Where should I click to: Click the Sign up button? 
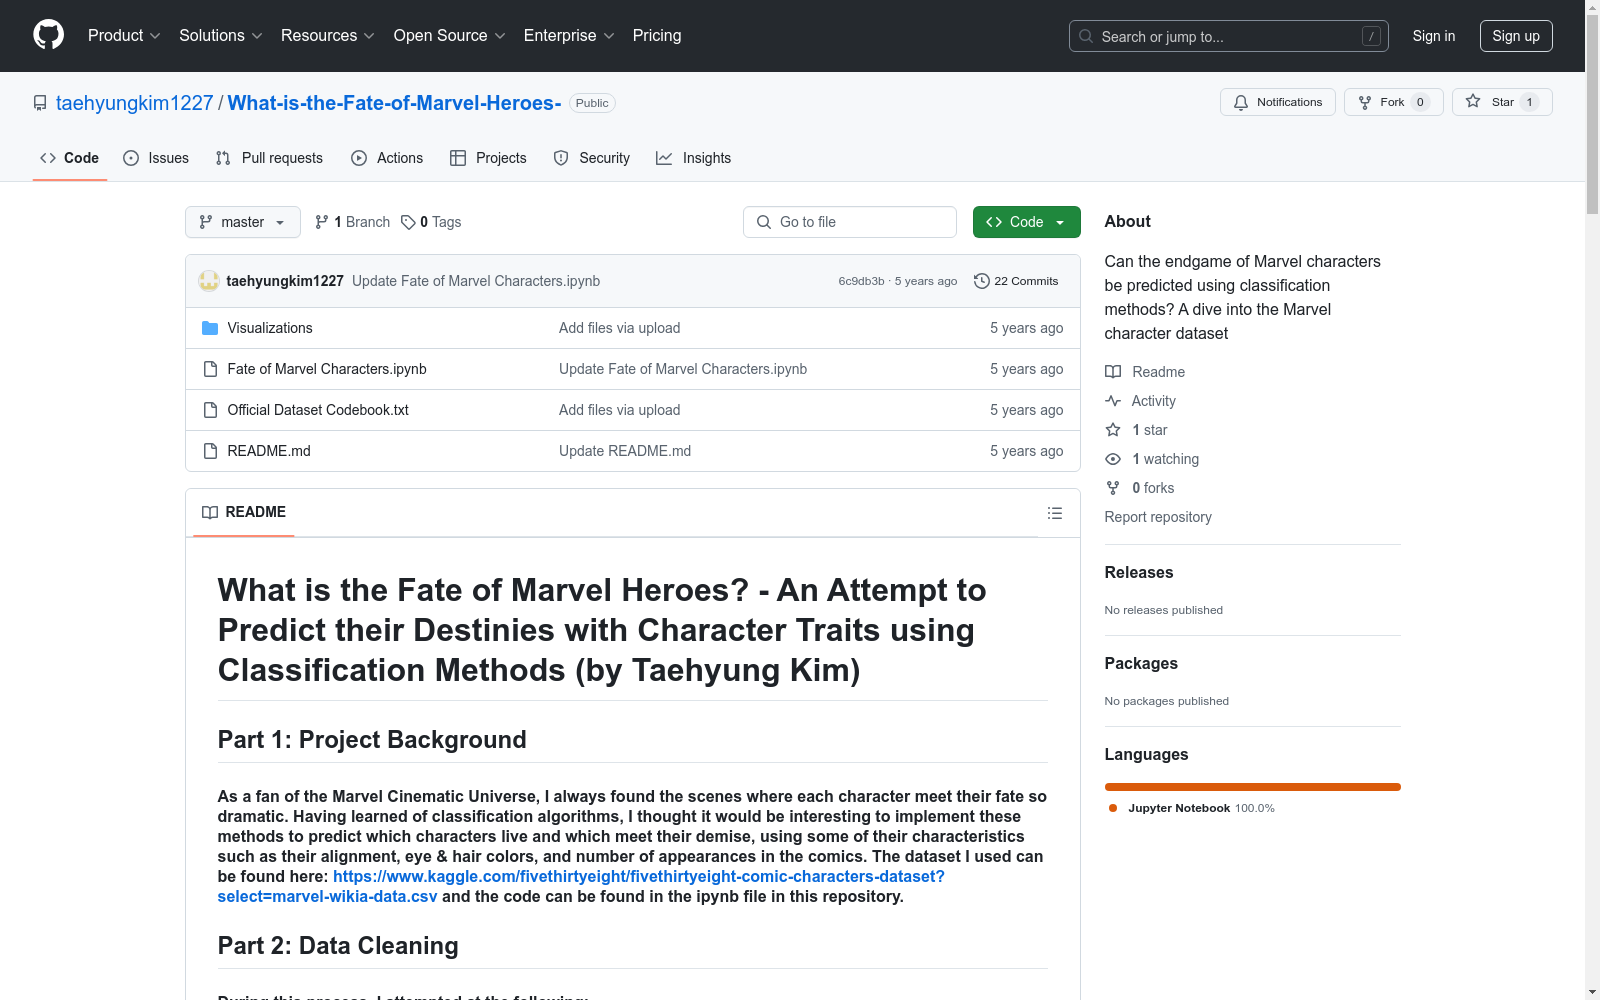(x=1516, y=36)
